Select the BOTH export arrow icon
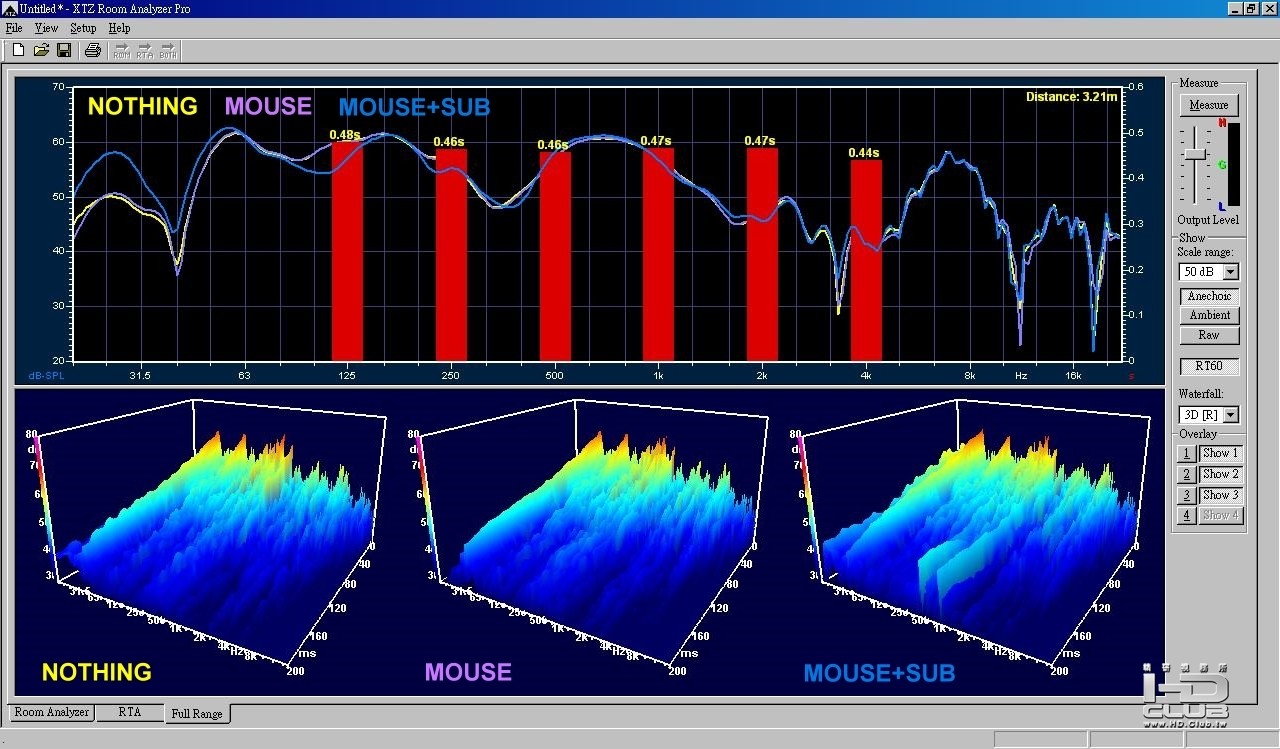Image resolution: width=1280 pixels, height=749 pixels. (168, 50)
